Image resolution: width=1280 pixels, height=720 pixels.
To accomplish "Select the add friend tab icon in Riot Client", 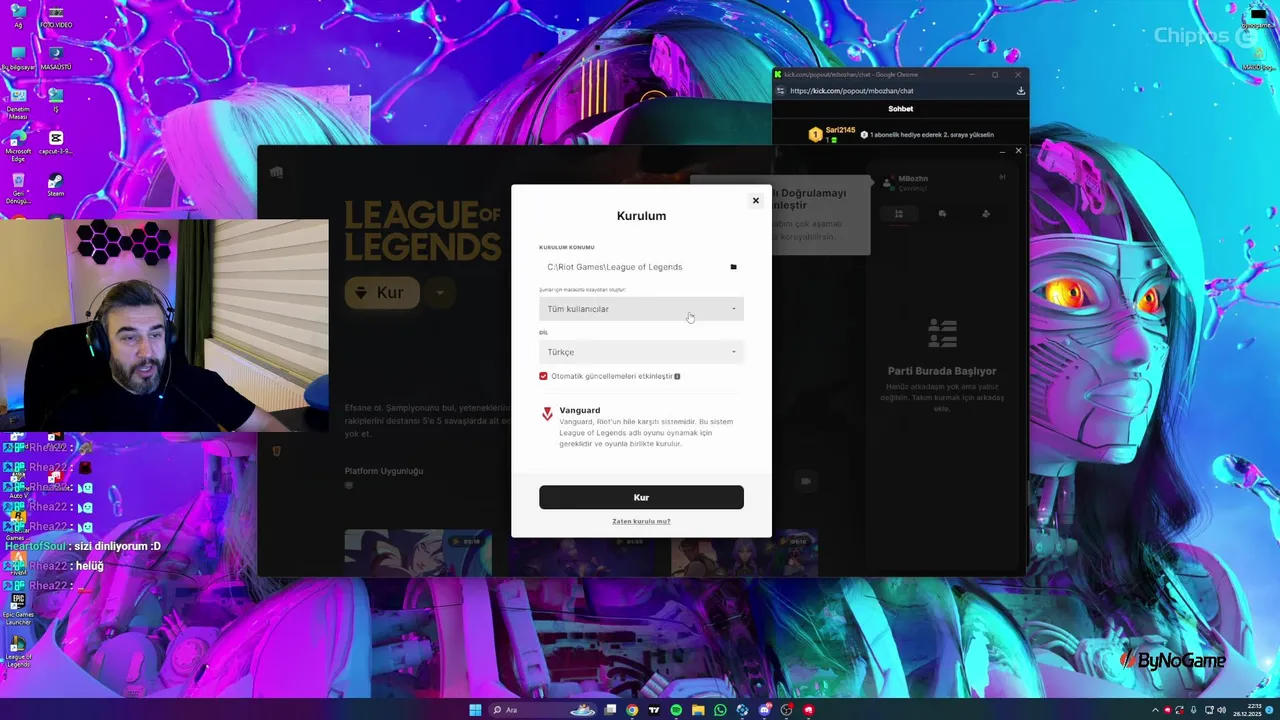I will click(x=986, y=214).
